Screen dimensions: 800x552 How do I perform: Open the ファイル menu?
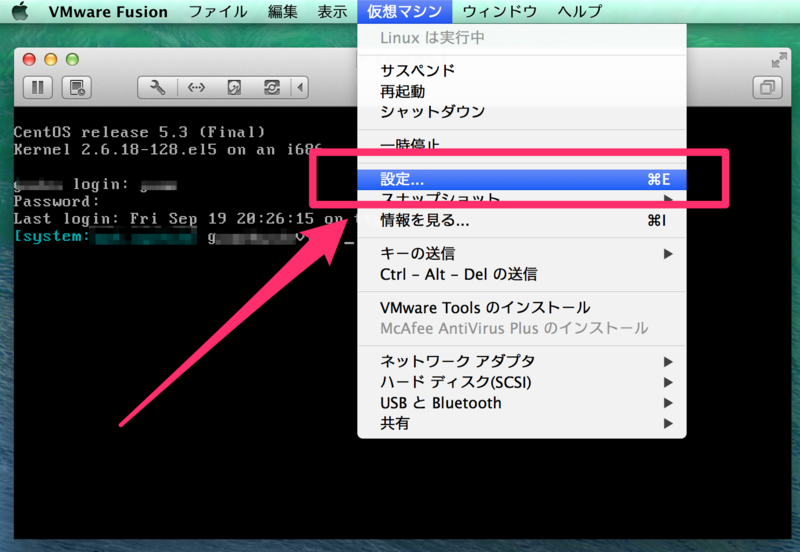pyautogui.click(x=218, y=11)
